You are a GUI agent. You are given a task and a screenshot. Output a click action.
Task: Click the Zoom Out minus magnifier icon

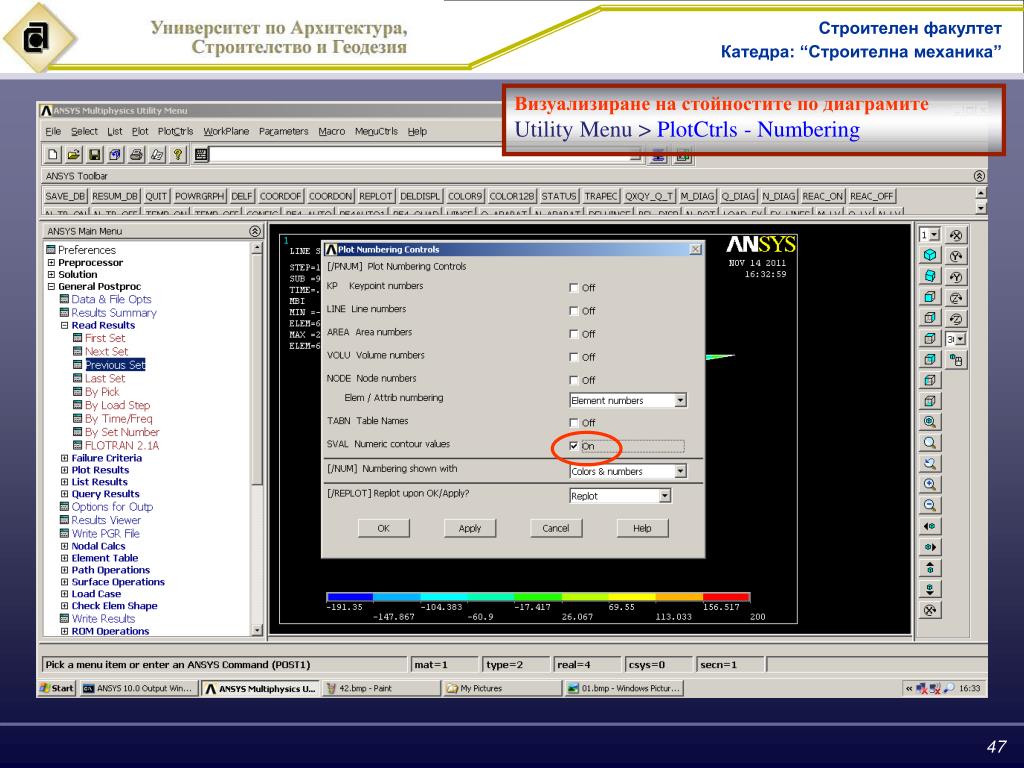click(930, 505)
